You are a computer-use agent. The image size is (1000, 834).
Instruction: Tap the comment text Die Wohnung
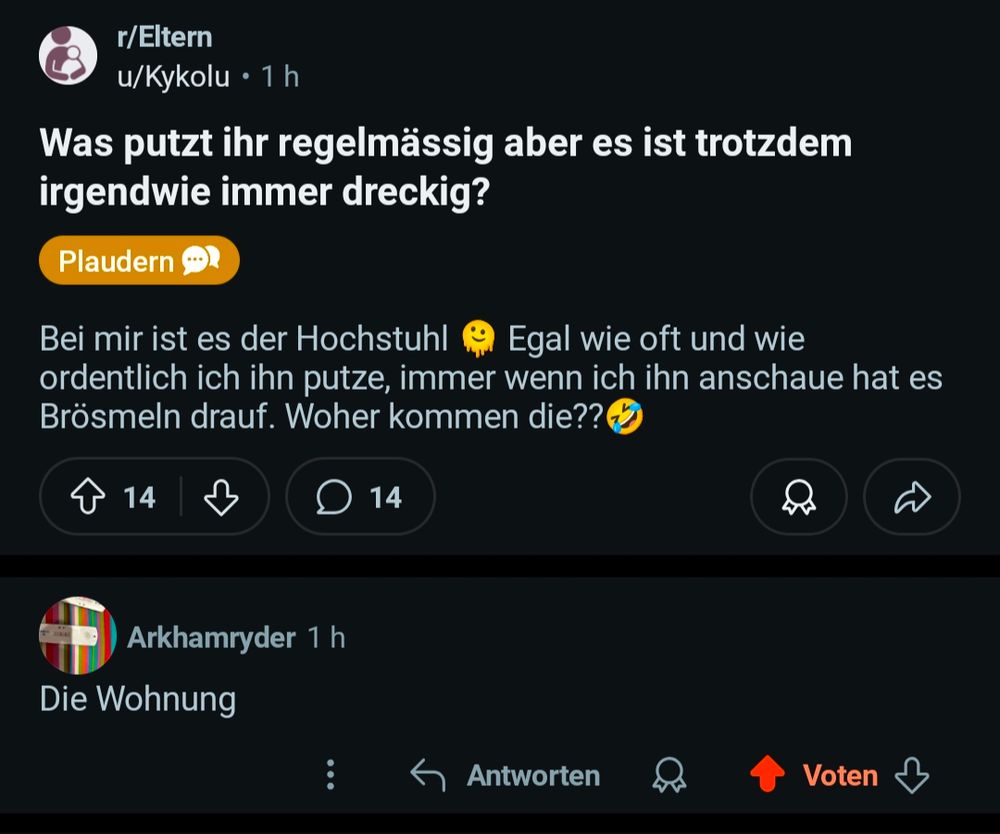tap(137, 699)
